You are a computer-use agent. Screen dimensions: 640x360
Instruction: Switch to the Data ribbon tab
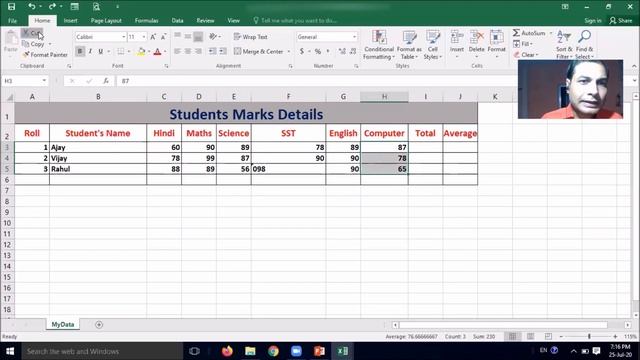click(x=177, y=20)
